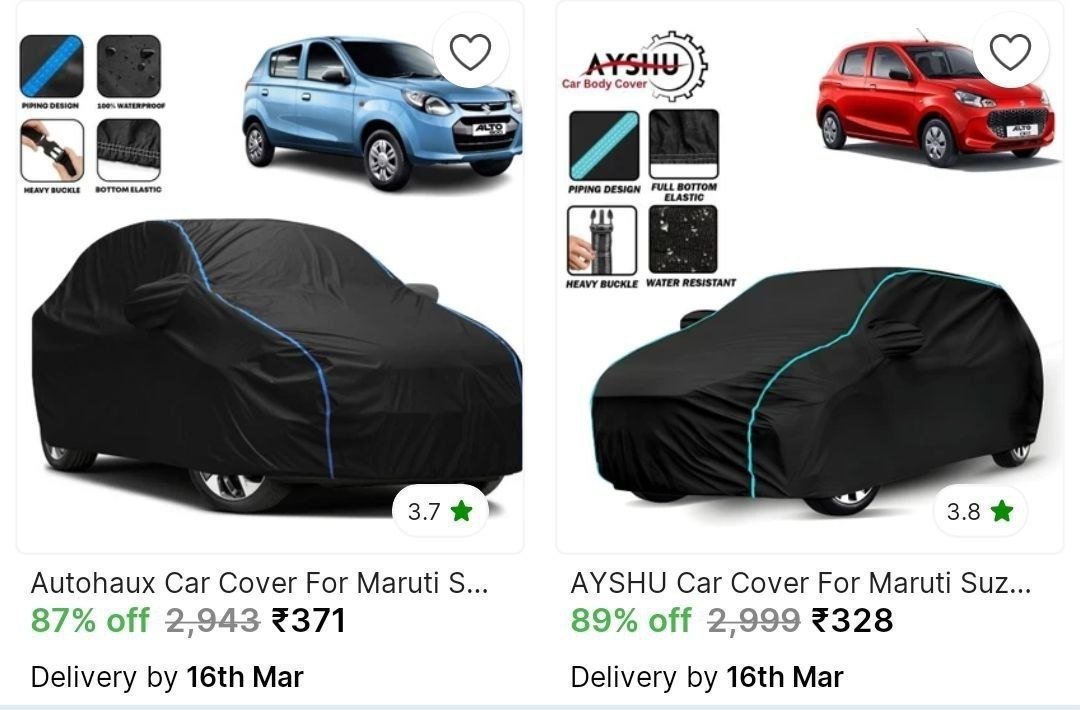Click the ₹328 discounted price

(852, 620)
